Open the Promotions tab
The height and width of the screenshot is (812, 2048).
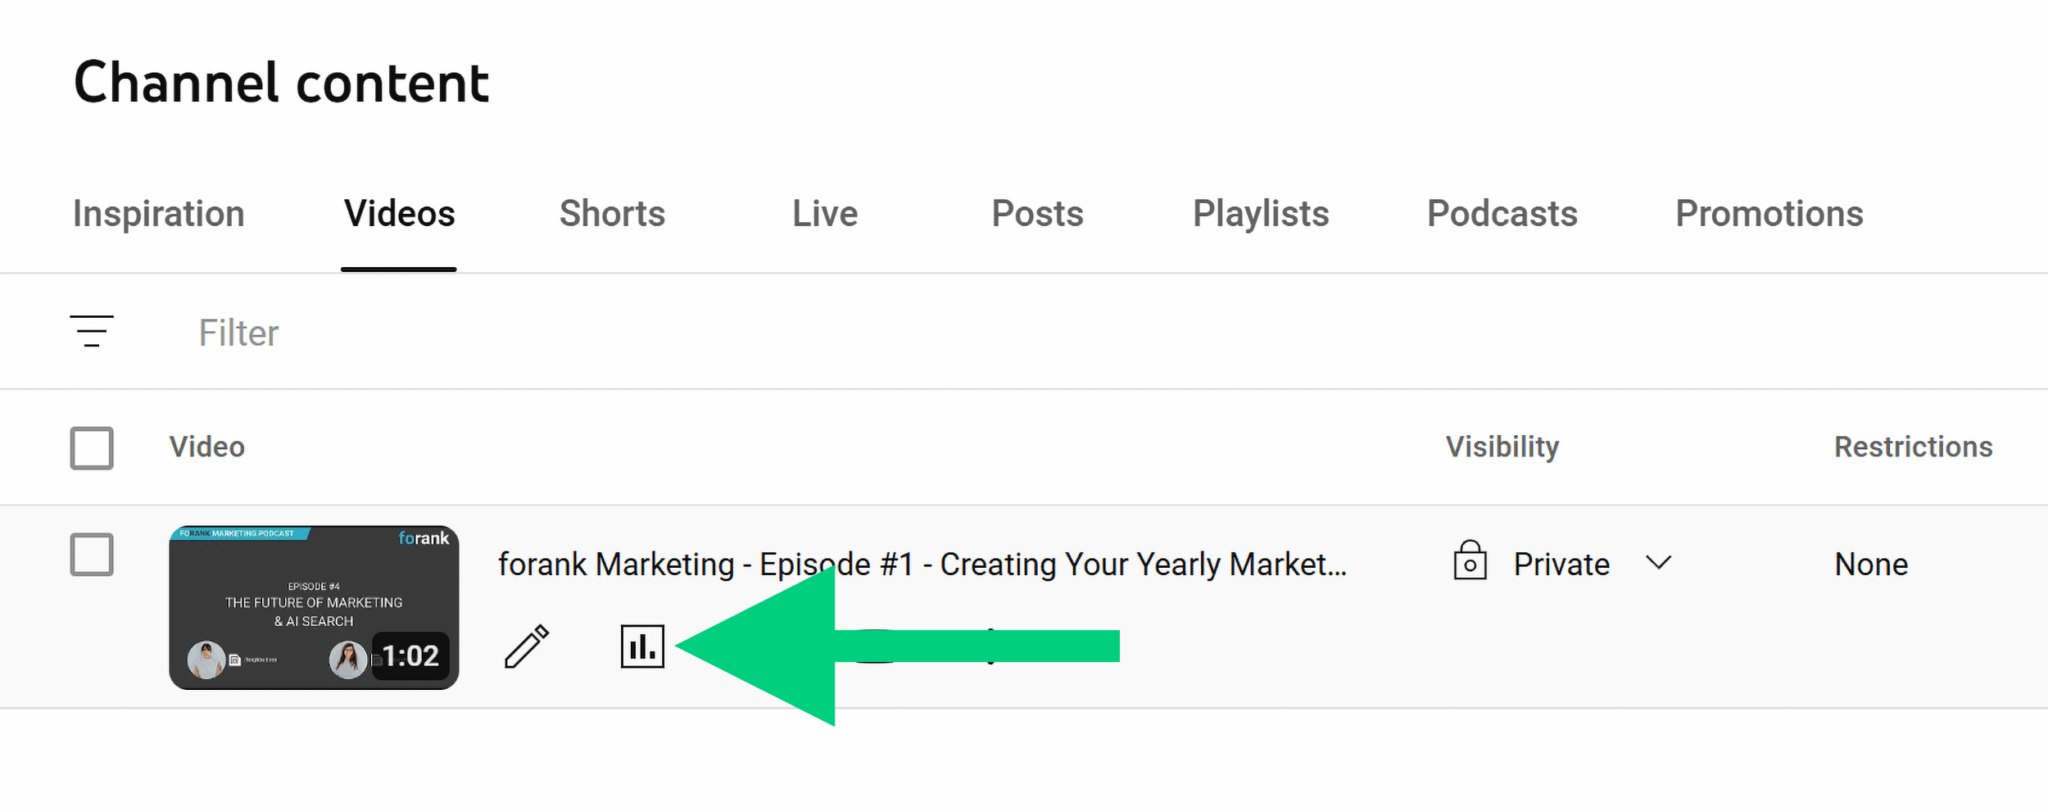click(1769, 213)
